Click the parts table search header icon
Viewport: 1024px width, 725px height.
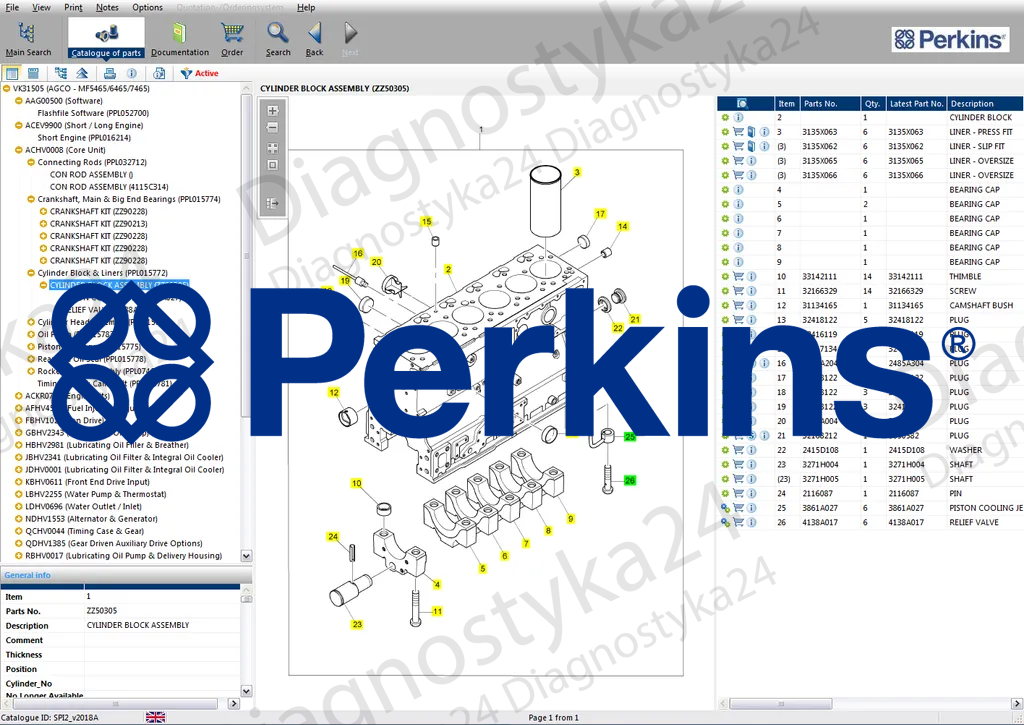(742, 103)
